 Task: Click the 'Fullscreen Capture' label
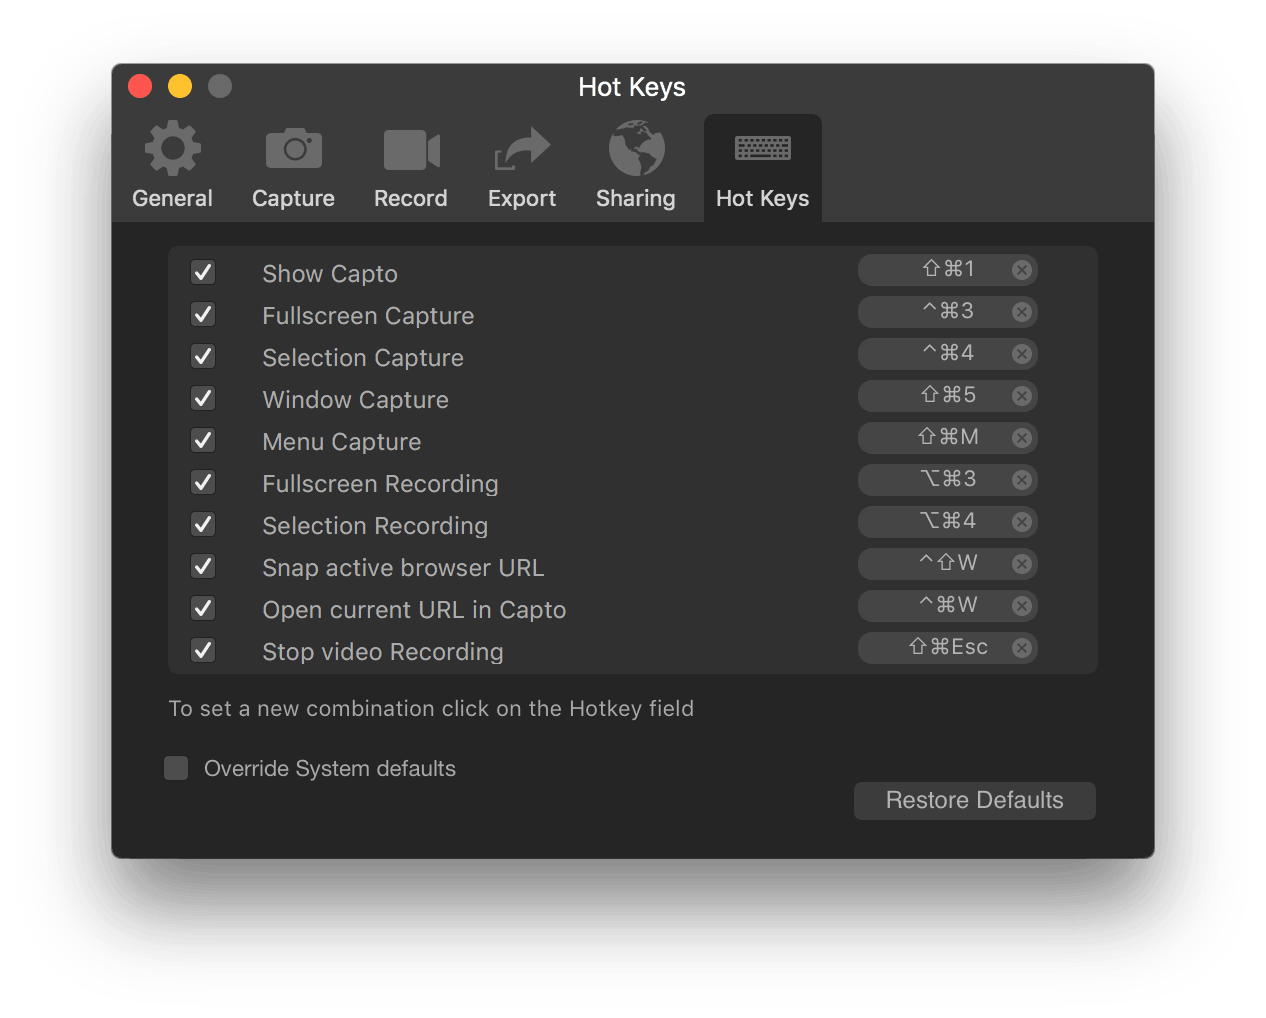(x=368, y=316)
